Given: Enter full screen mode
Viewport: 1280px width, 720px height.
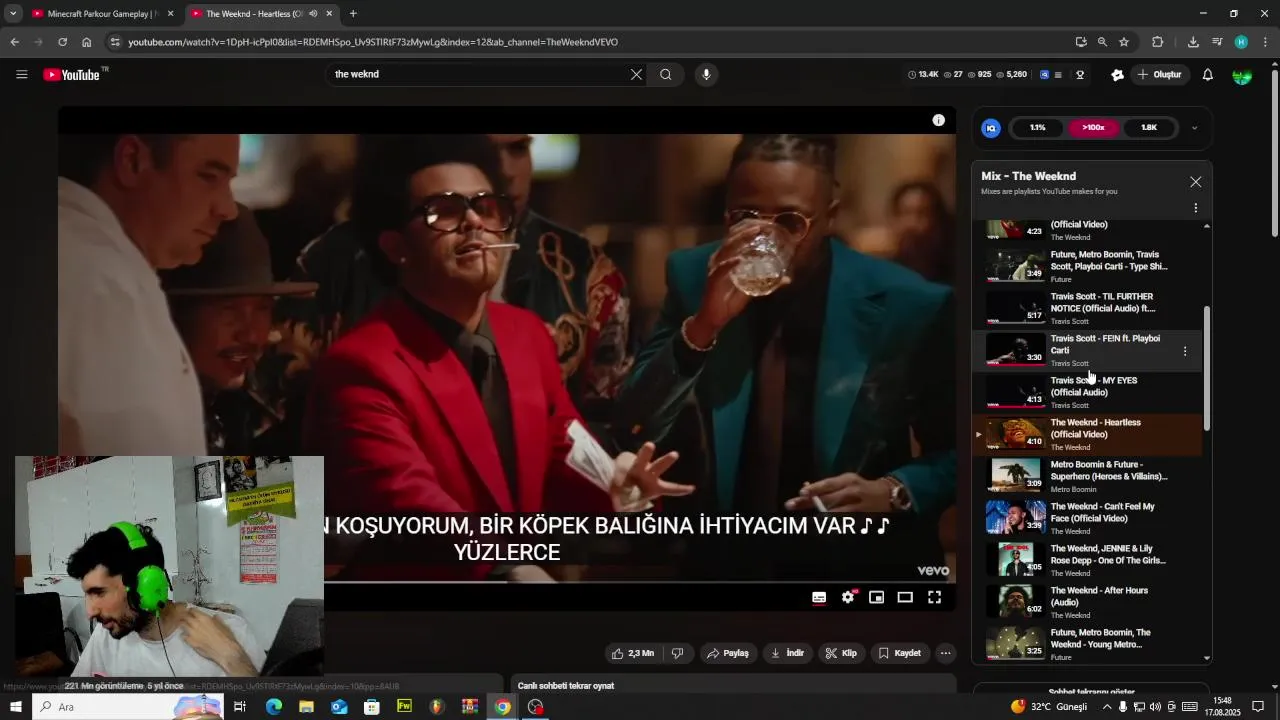Looking at the screenshot, I should (934, 597).
